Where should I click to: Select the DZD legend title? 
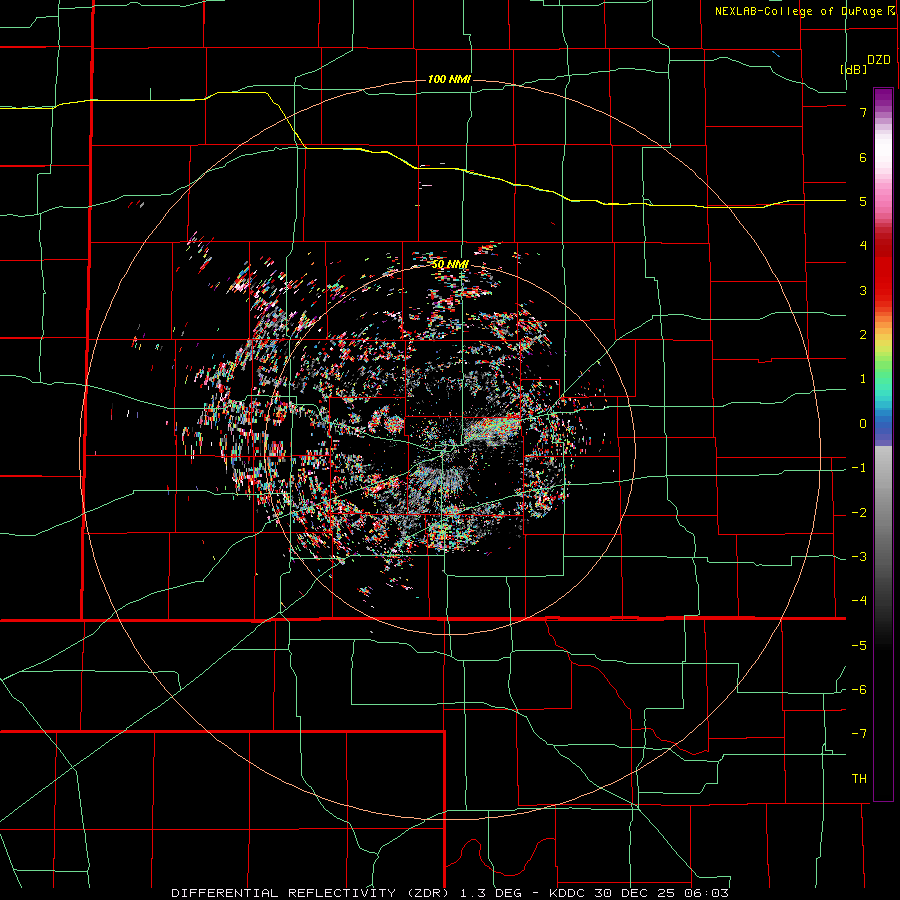point(879,60)
